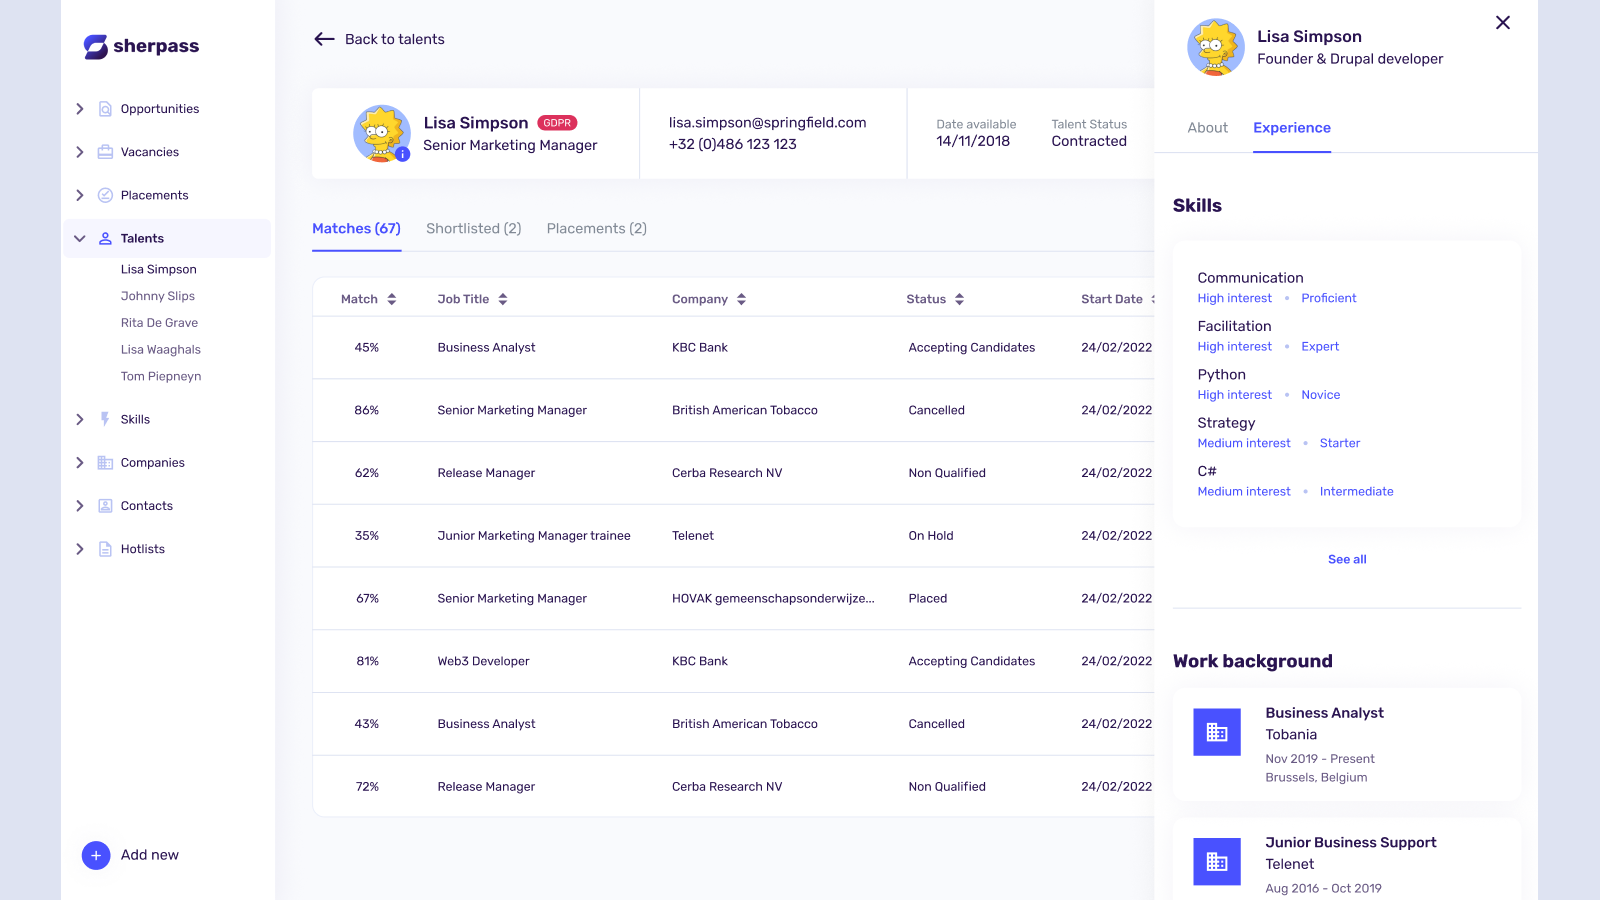Click Lisa Simpson's avatar in profile header
The height and width of the screenshot is (900, 1600).
(382, 133)
